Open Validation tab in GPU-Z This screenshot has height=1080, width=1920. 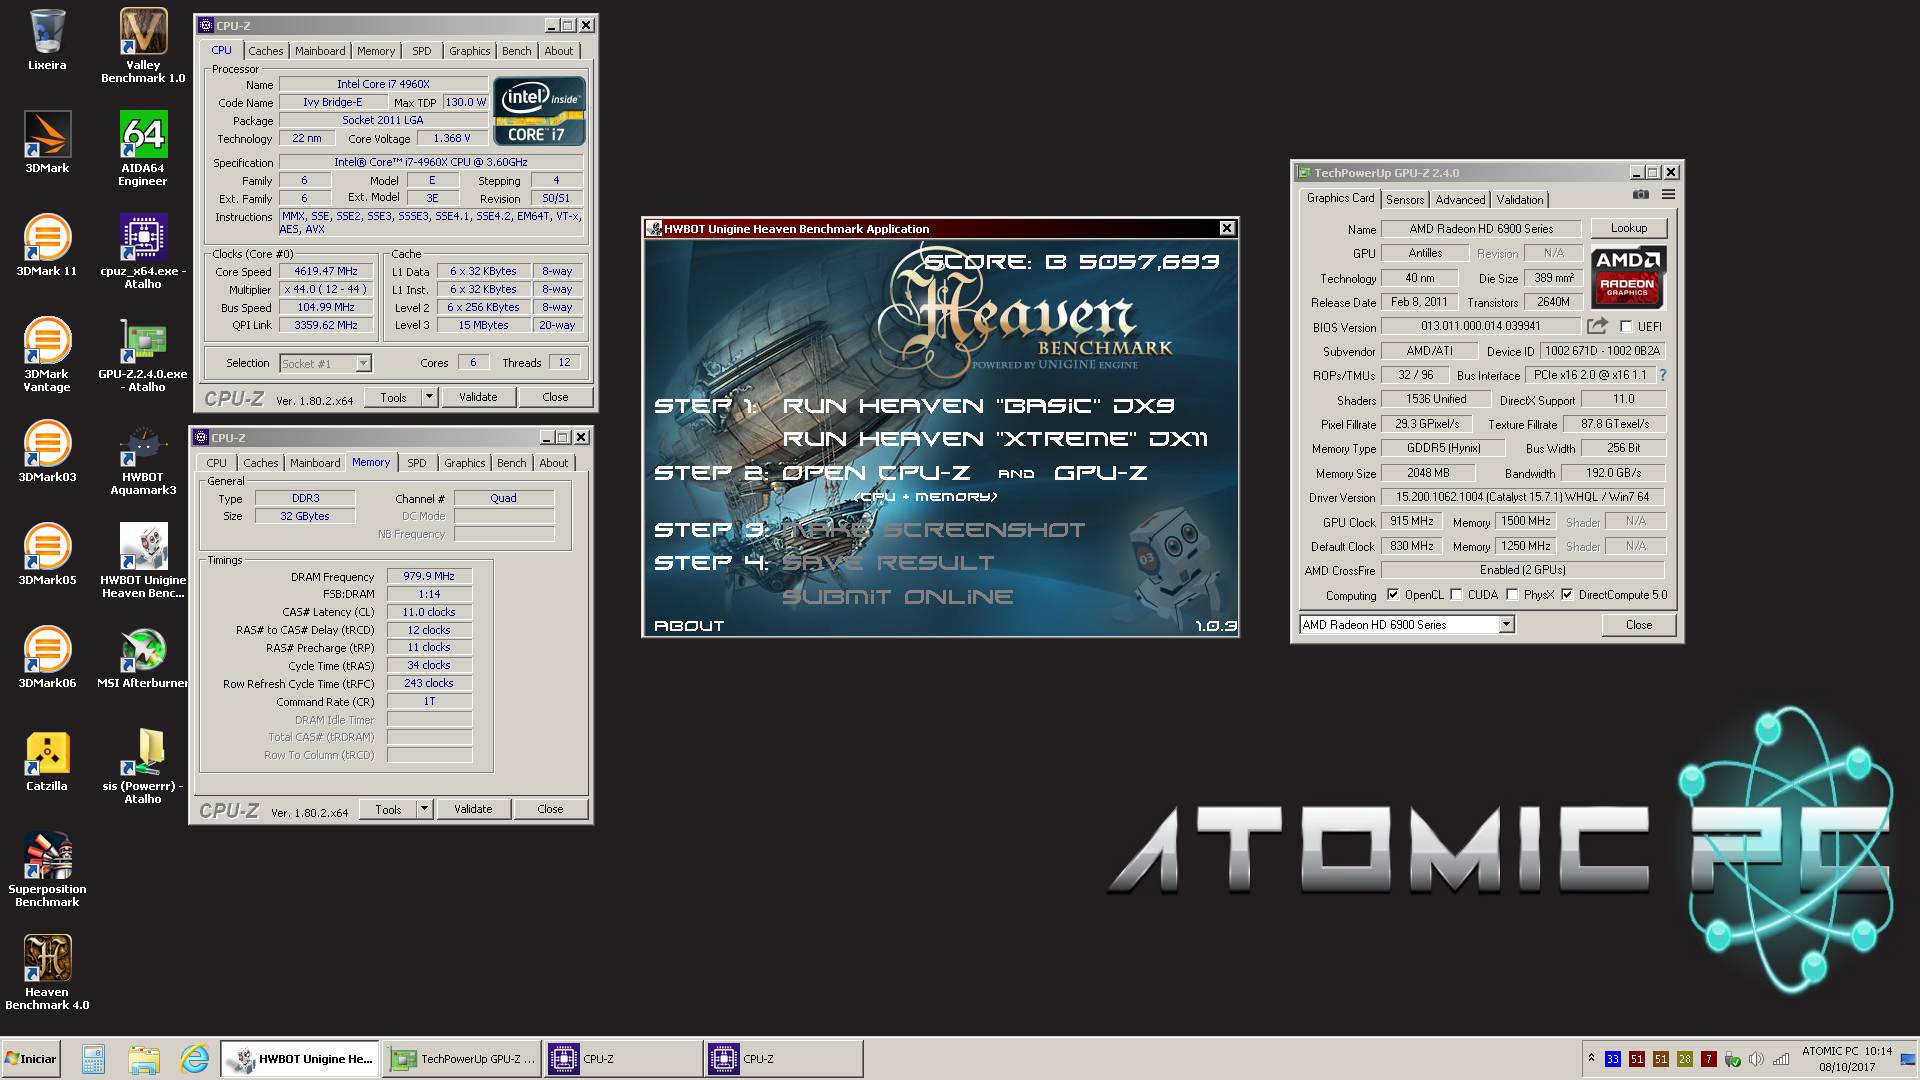[1520, 200]
